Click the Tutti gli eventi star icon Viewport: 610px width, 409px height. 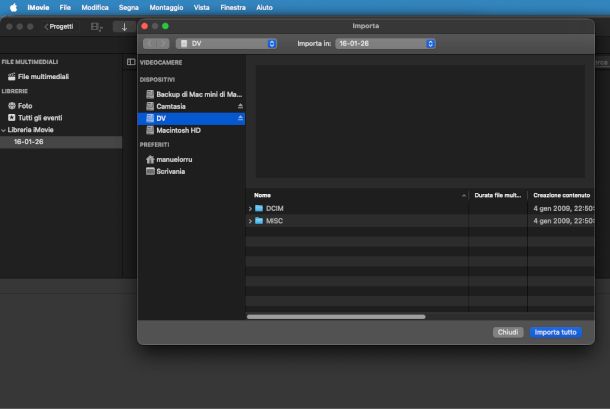[x=12, y=118]
